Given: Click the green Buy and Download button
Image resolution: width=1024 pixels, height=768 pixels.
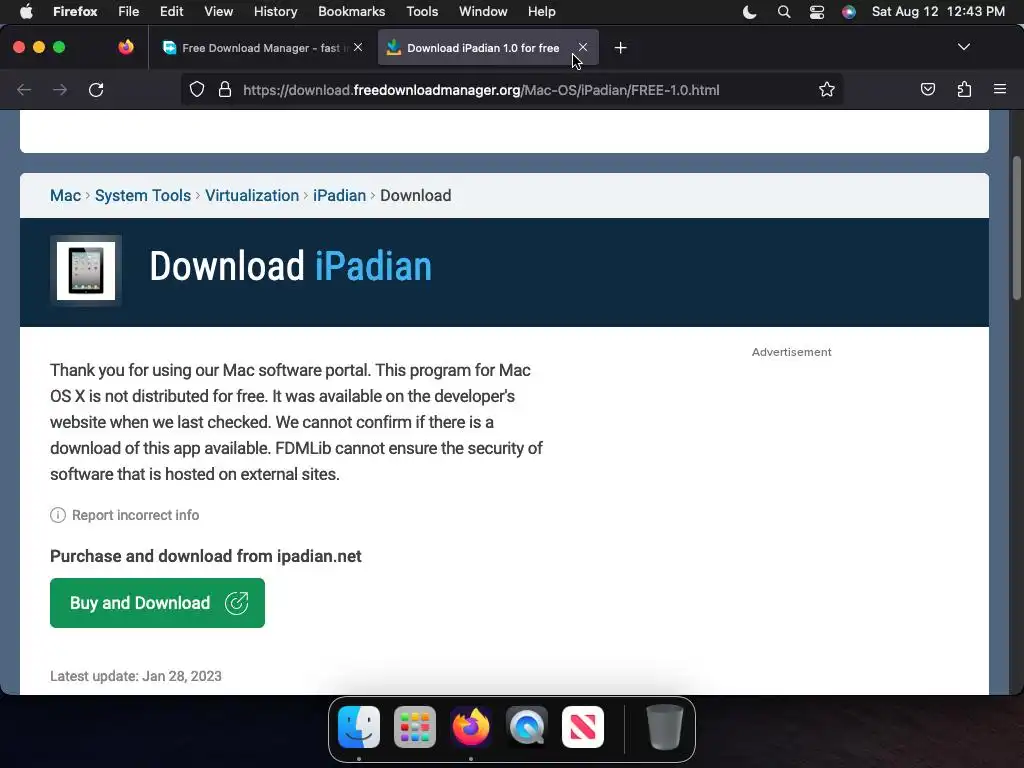Looking at the screenshot, I should point(157,603).
